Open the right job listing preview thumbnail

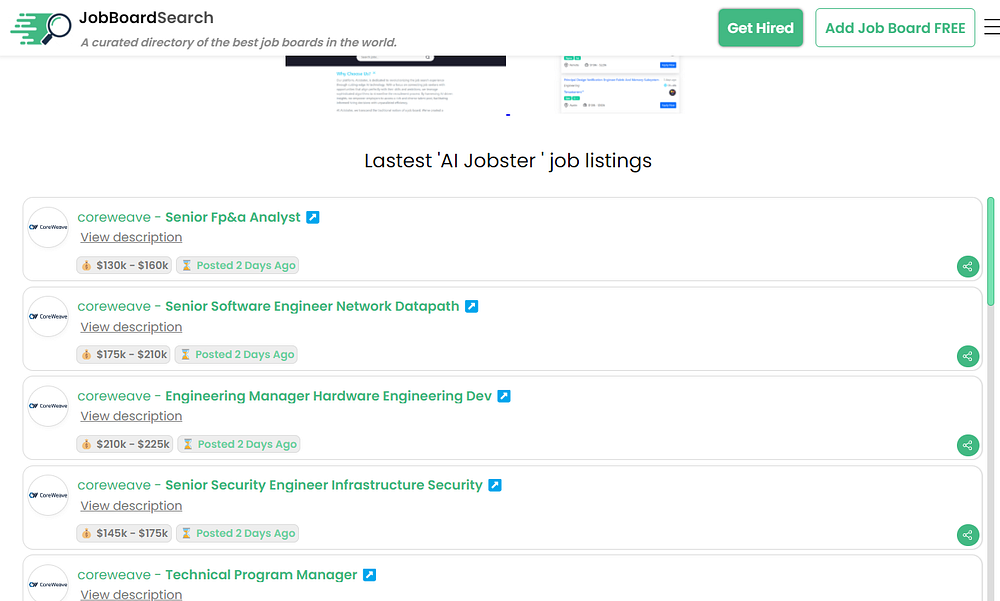coord(620,84)
